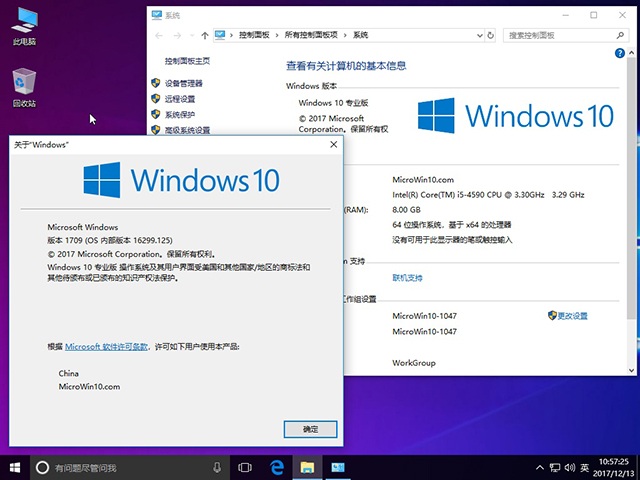Click the 确定 button in About Windows
This screenshot has width=640, height=480.
(310, 429)
